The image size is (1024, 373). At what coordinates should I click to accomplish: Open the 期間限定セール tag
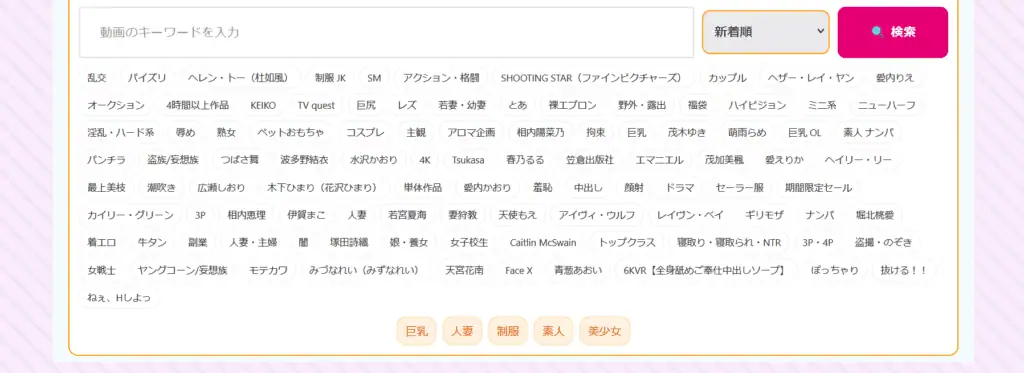(819, 187)
